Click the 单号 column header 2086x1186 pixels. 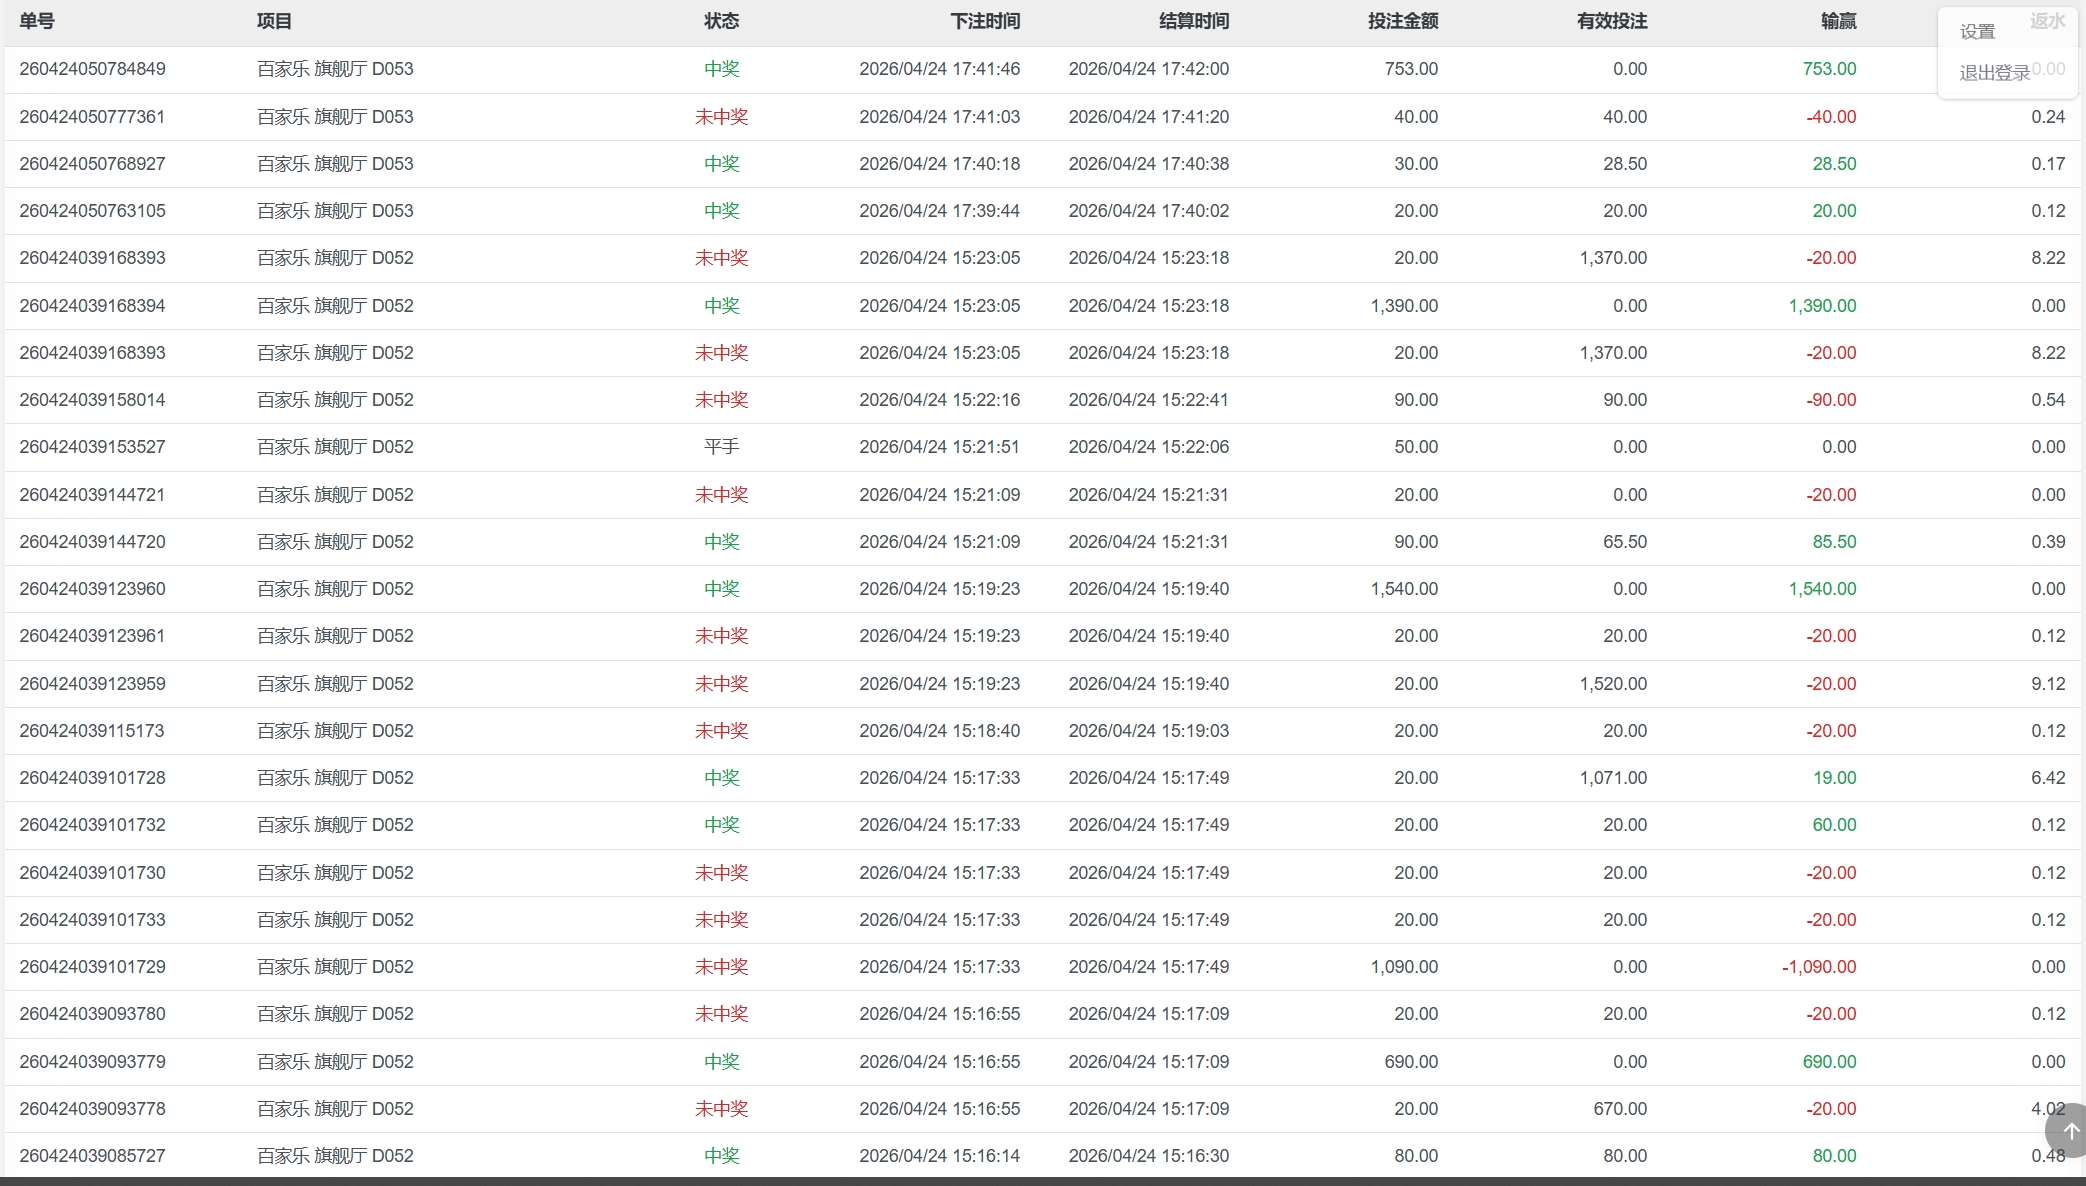point(37,21)
